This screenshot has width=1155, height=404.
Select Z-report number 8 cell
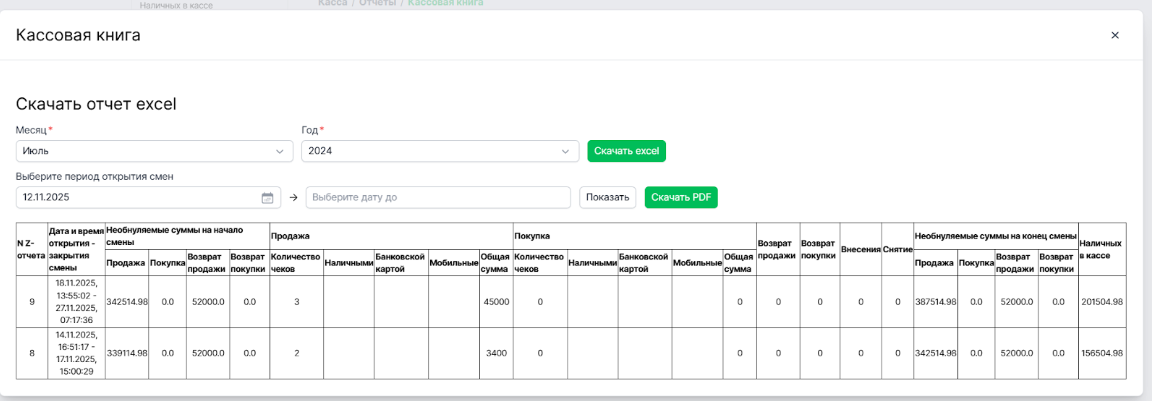click(32, 353)
